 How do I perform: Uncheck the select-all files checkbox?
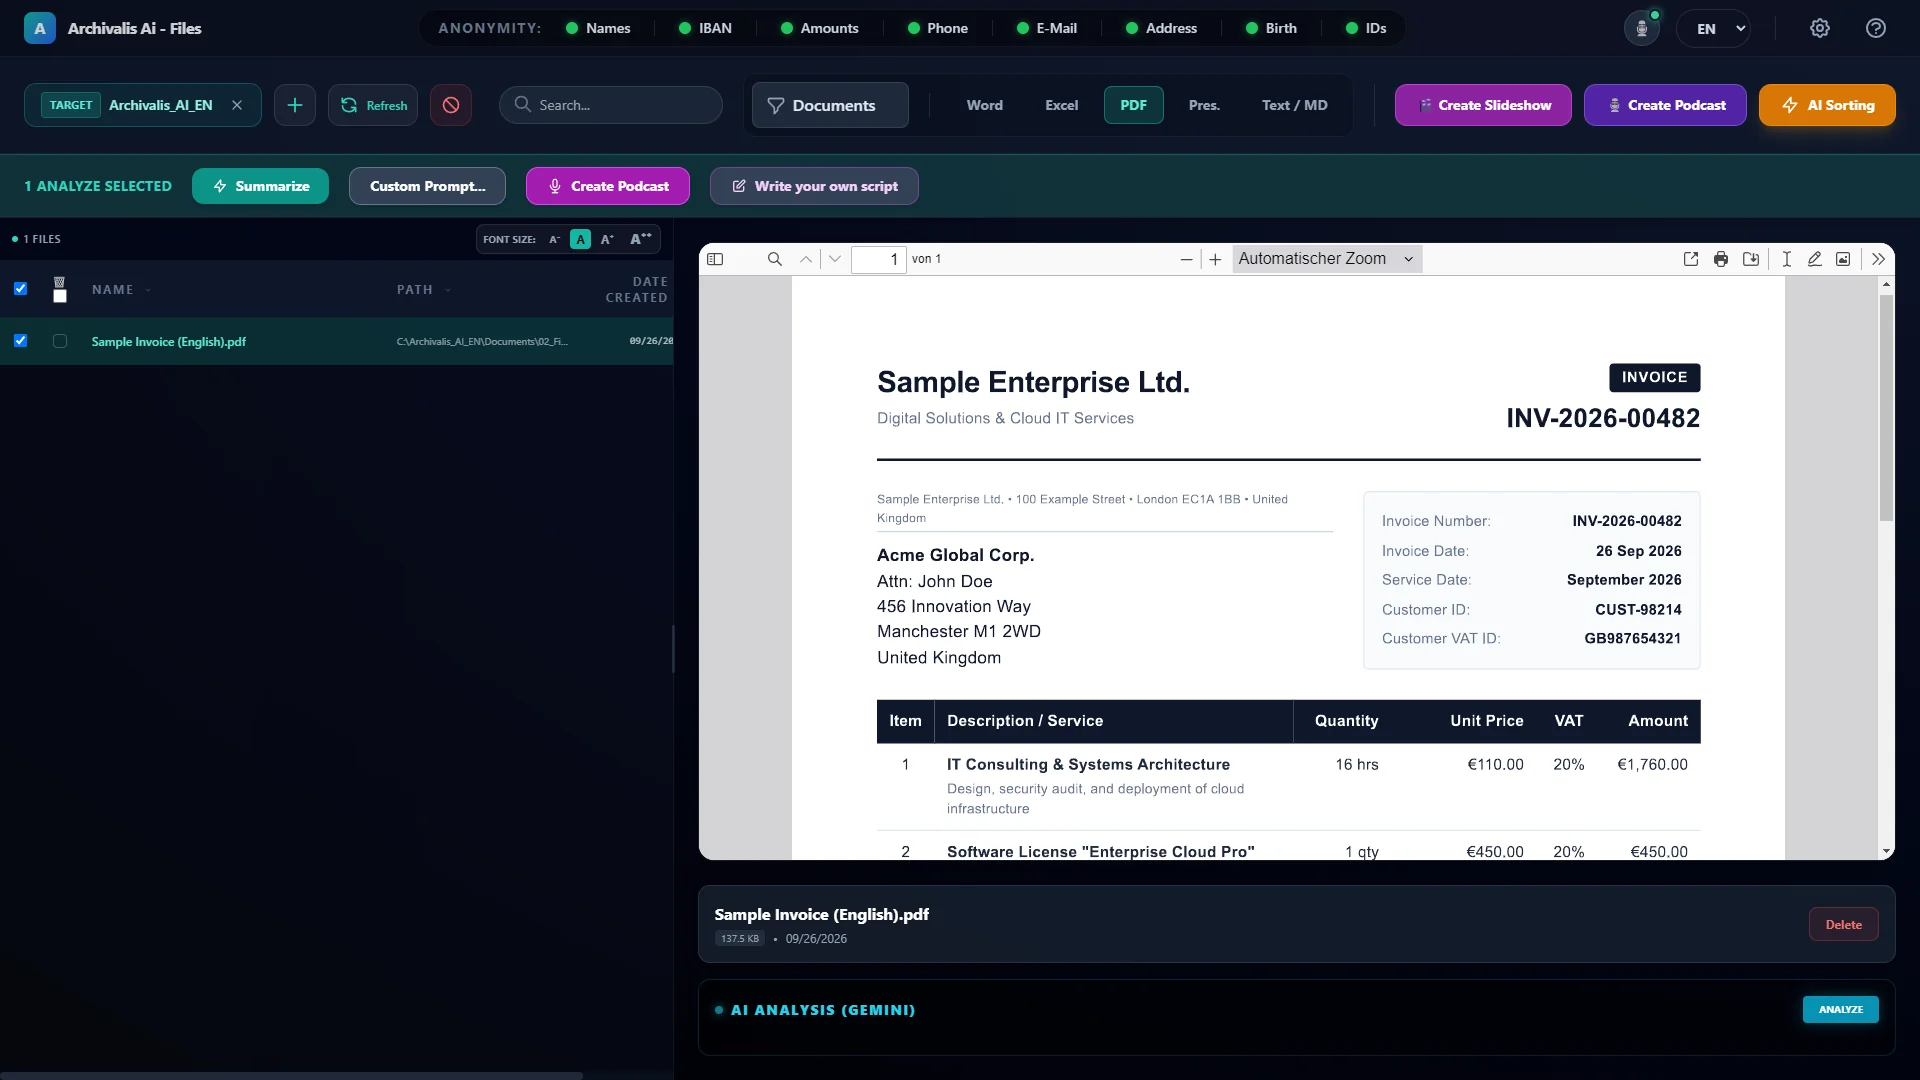(x=20, y=289)
